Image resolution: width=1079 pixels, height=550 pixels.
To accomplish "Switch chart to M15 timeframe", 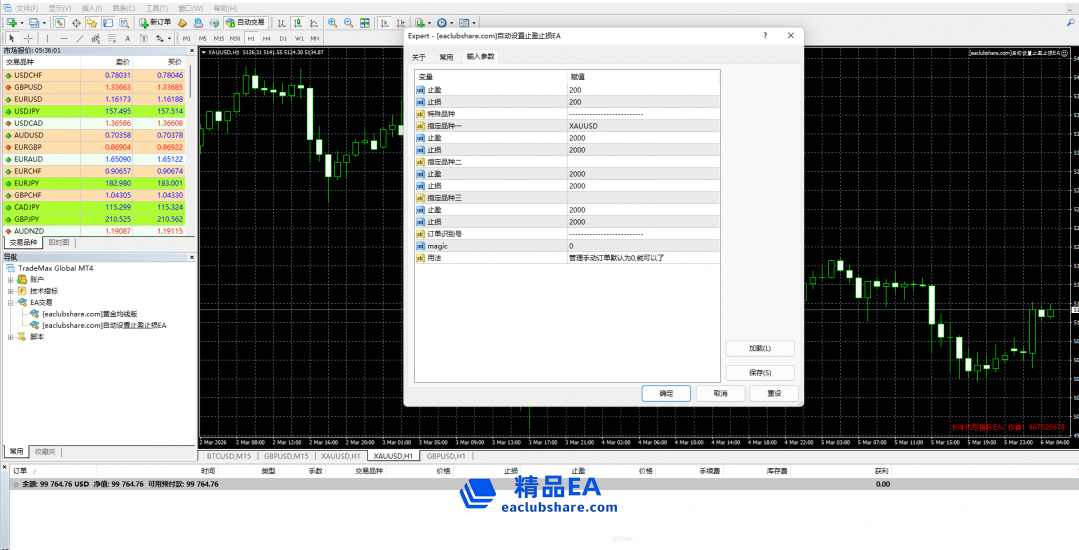I will click(x=218, y=39).
